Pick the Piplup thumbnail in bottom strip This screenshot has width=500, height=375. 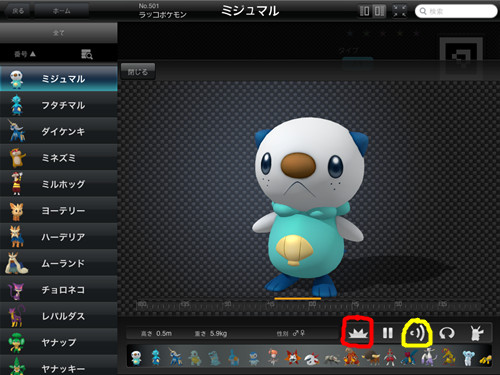click(253, 358)
